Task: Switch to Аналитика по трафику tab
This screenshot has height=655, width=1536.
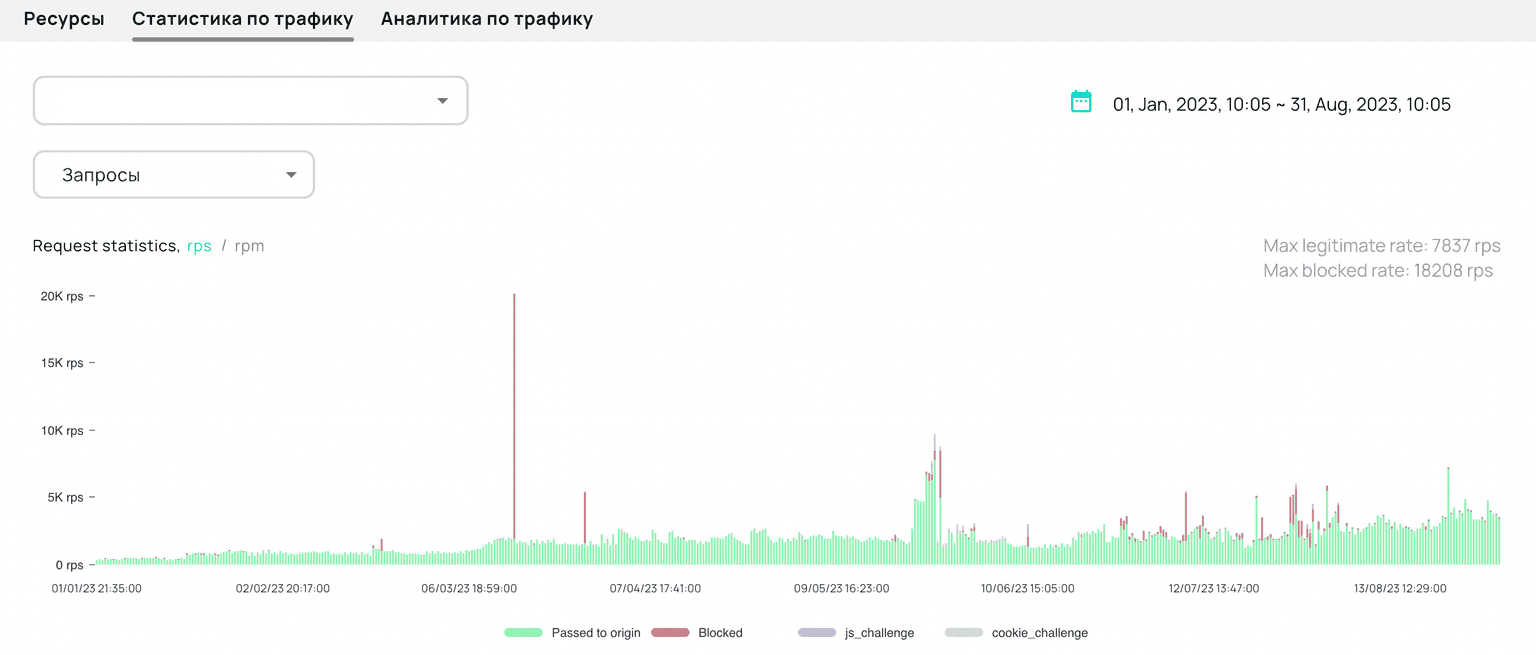Action: coord(487,19)
